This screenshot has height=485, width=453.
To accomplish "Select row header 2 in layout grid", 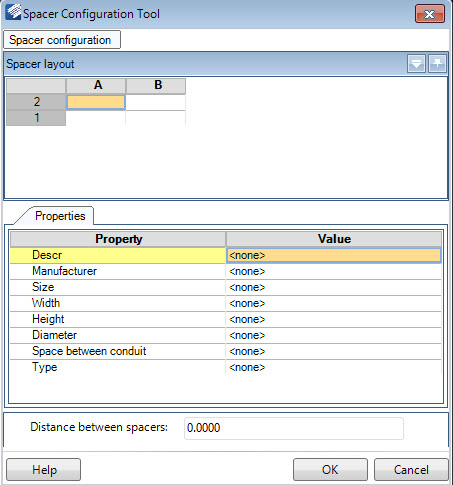I will click(x=36, y=102).
